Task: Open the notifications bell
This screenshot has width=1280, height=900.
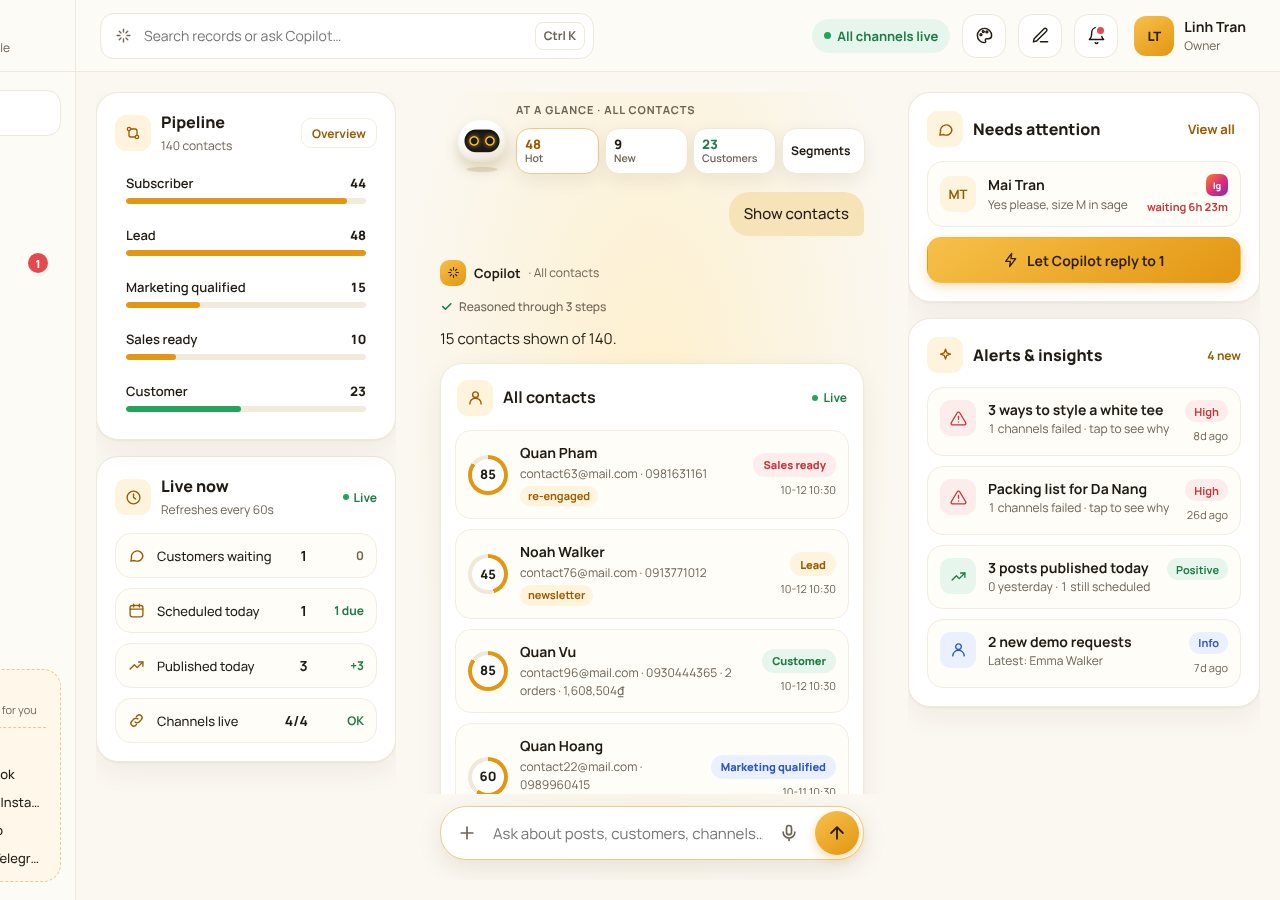Action: 1096,36
